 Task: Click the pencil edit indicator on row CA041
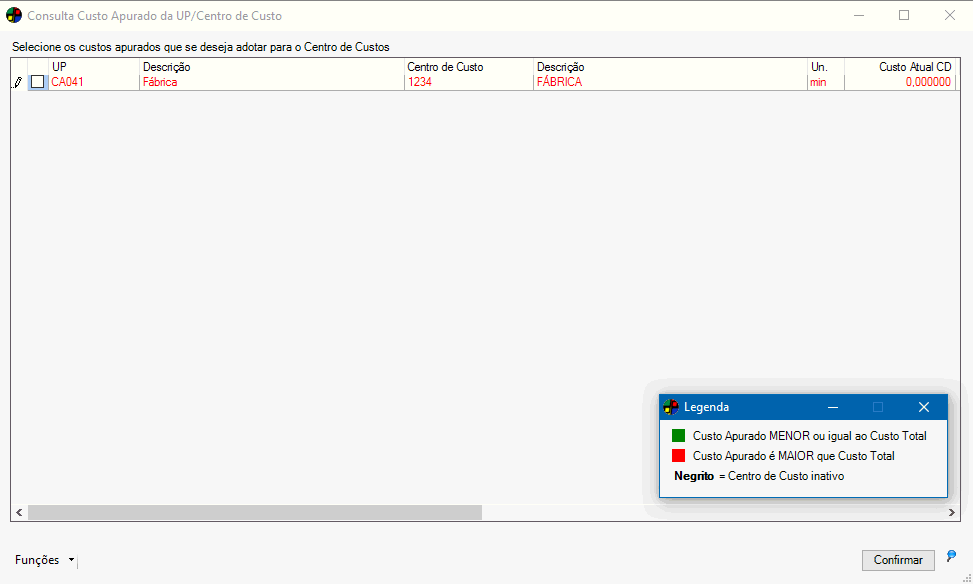click(17, 83)
